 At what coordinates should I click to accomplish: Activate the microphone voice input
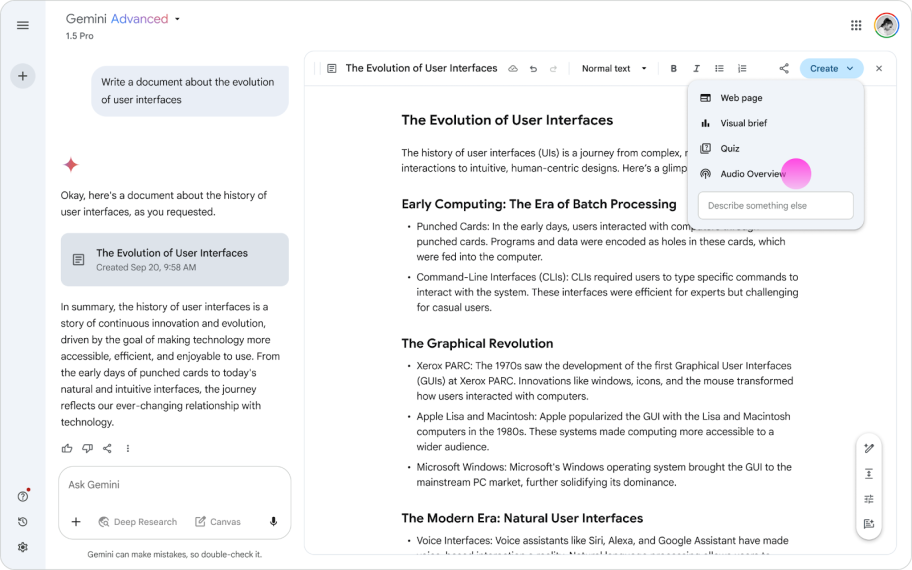[273, 522]
